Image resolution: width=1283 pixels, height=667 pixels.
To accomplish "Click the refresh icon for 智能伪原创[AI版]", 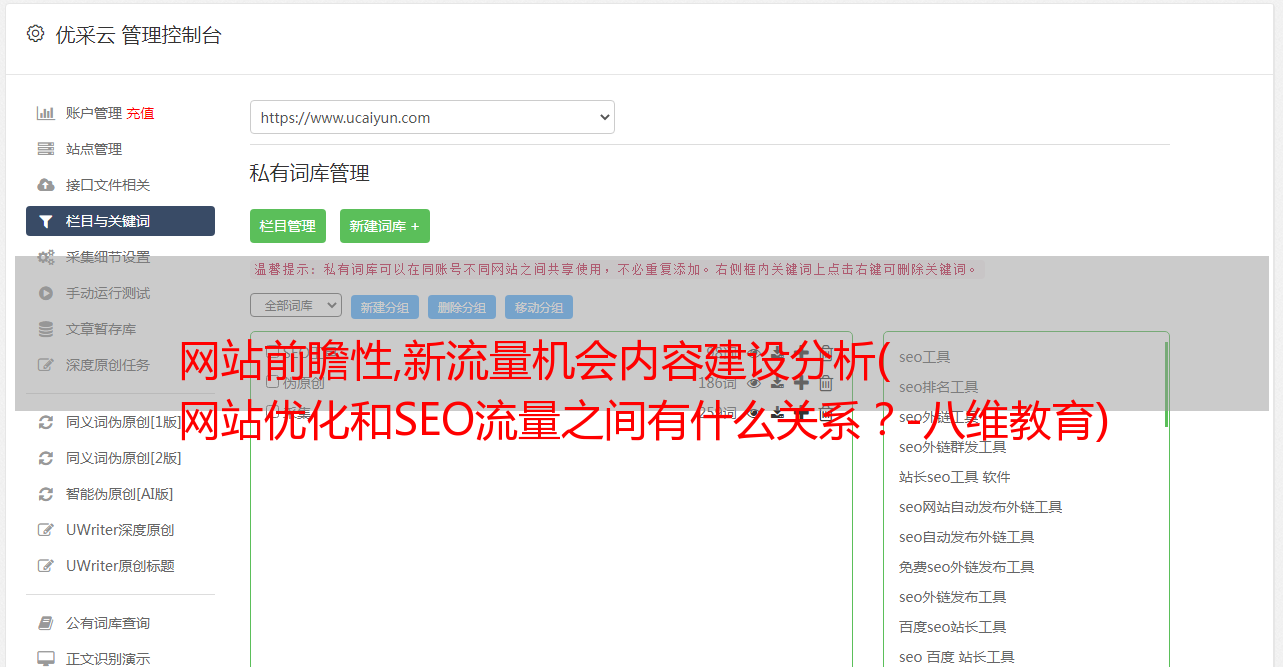I will [x=46, y=494].
